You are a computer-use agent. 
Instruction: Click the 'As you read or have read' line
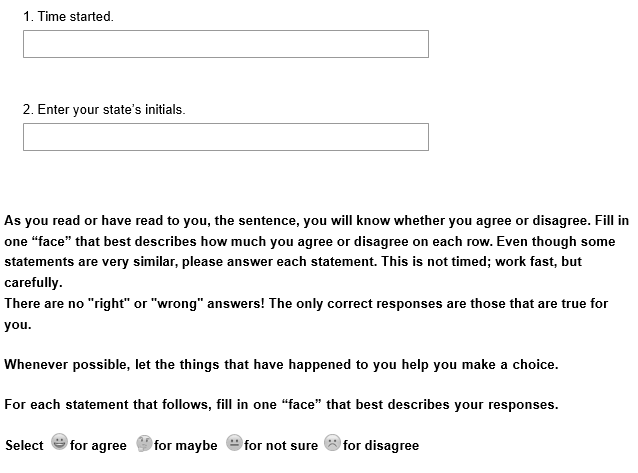coord(316,221)
